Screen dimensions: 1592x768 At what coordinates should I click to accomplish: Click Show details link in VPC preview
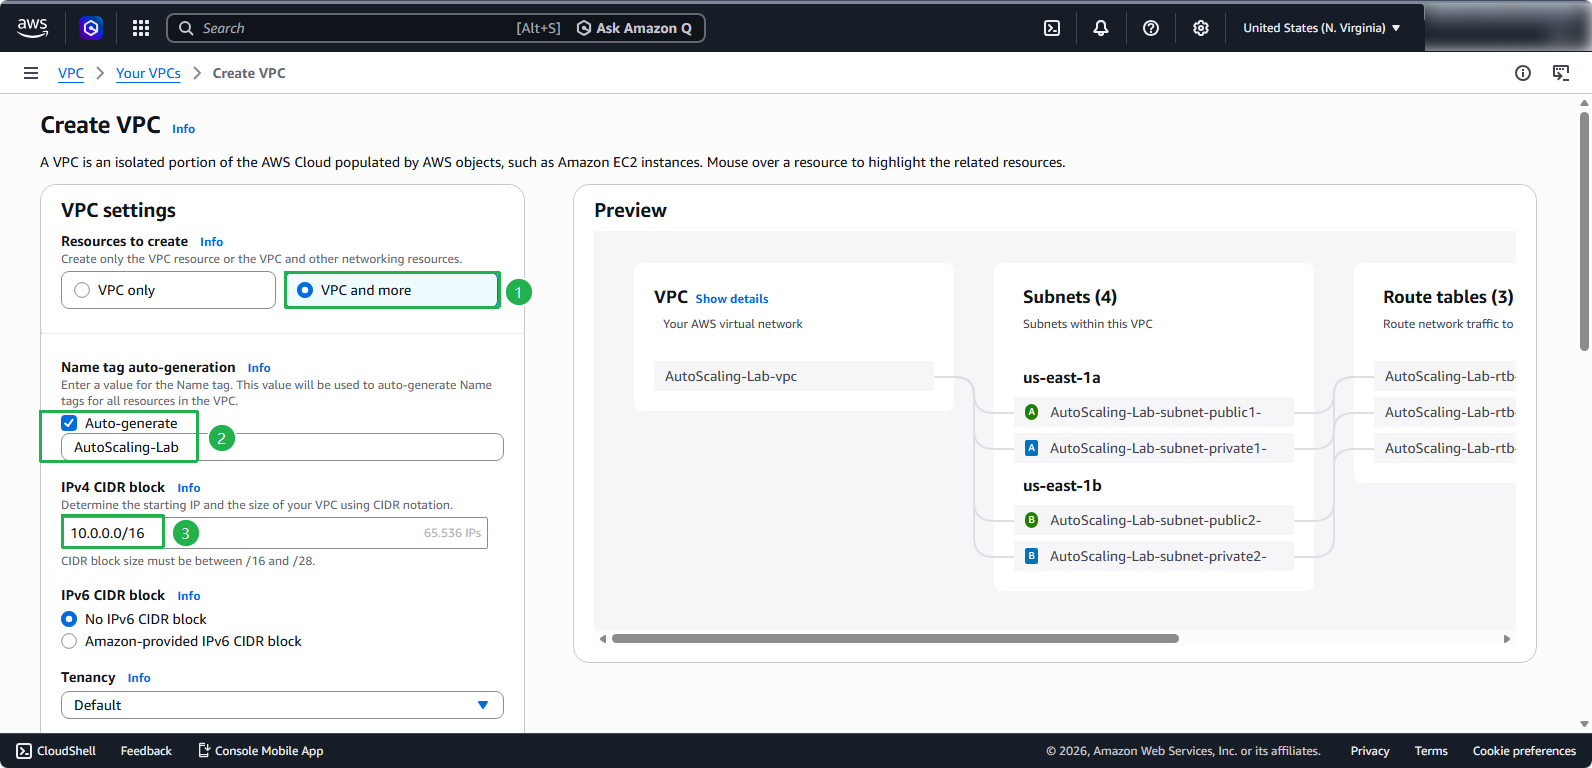pos(732,299)
